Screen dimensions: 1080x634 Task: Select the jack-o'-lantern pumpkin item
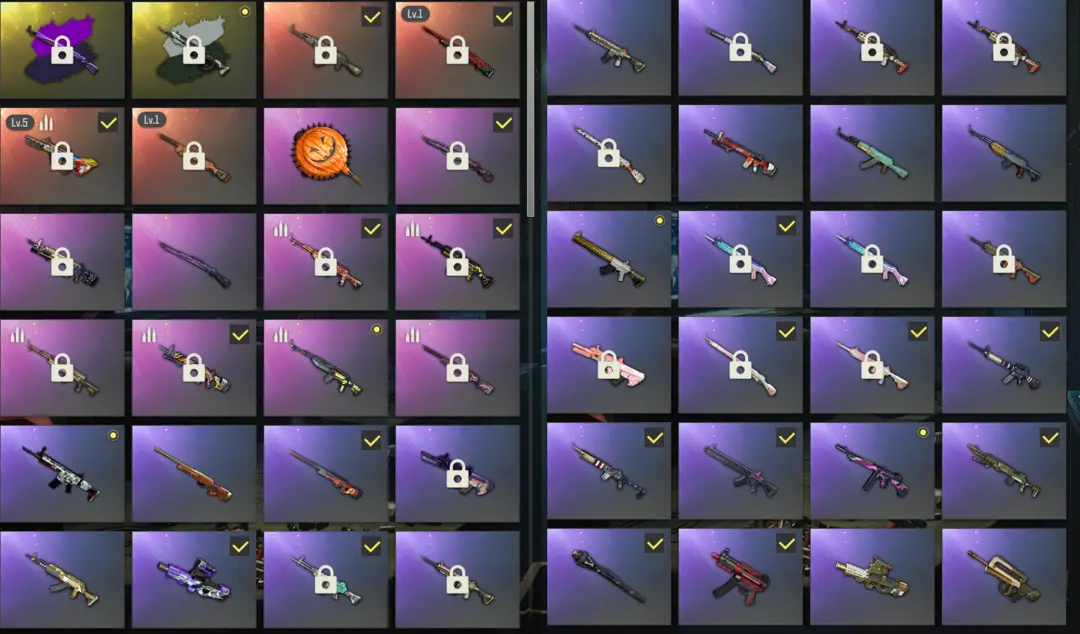(325, 156)
